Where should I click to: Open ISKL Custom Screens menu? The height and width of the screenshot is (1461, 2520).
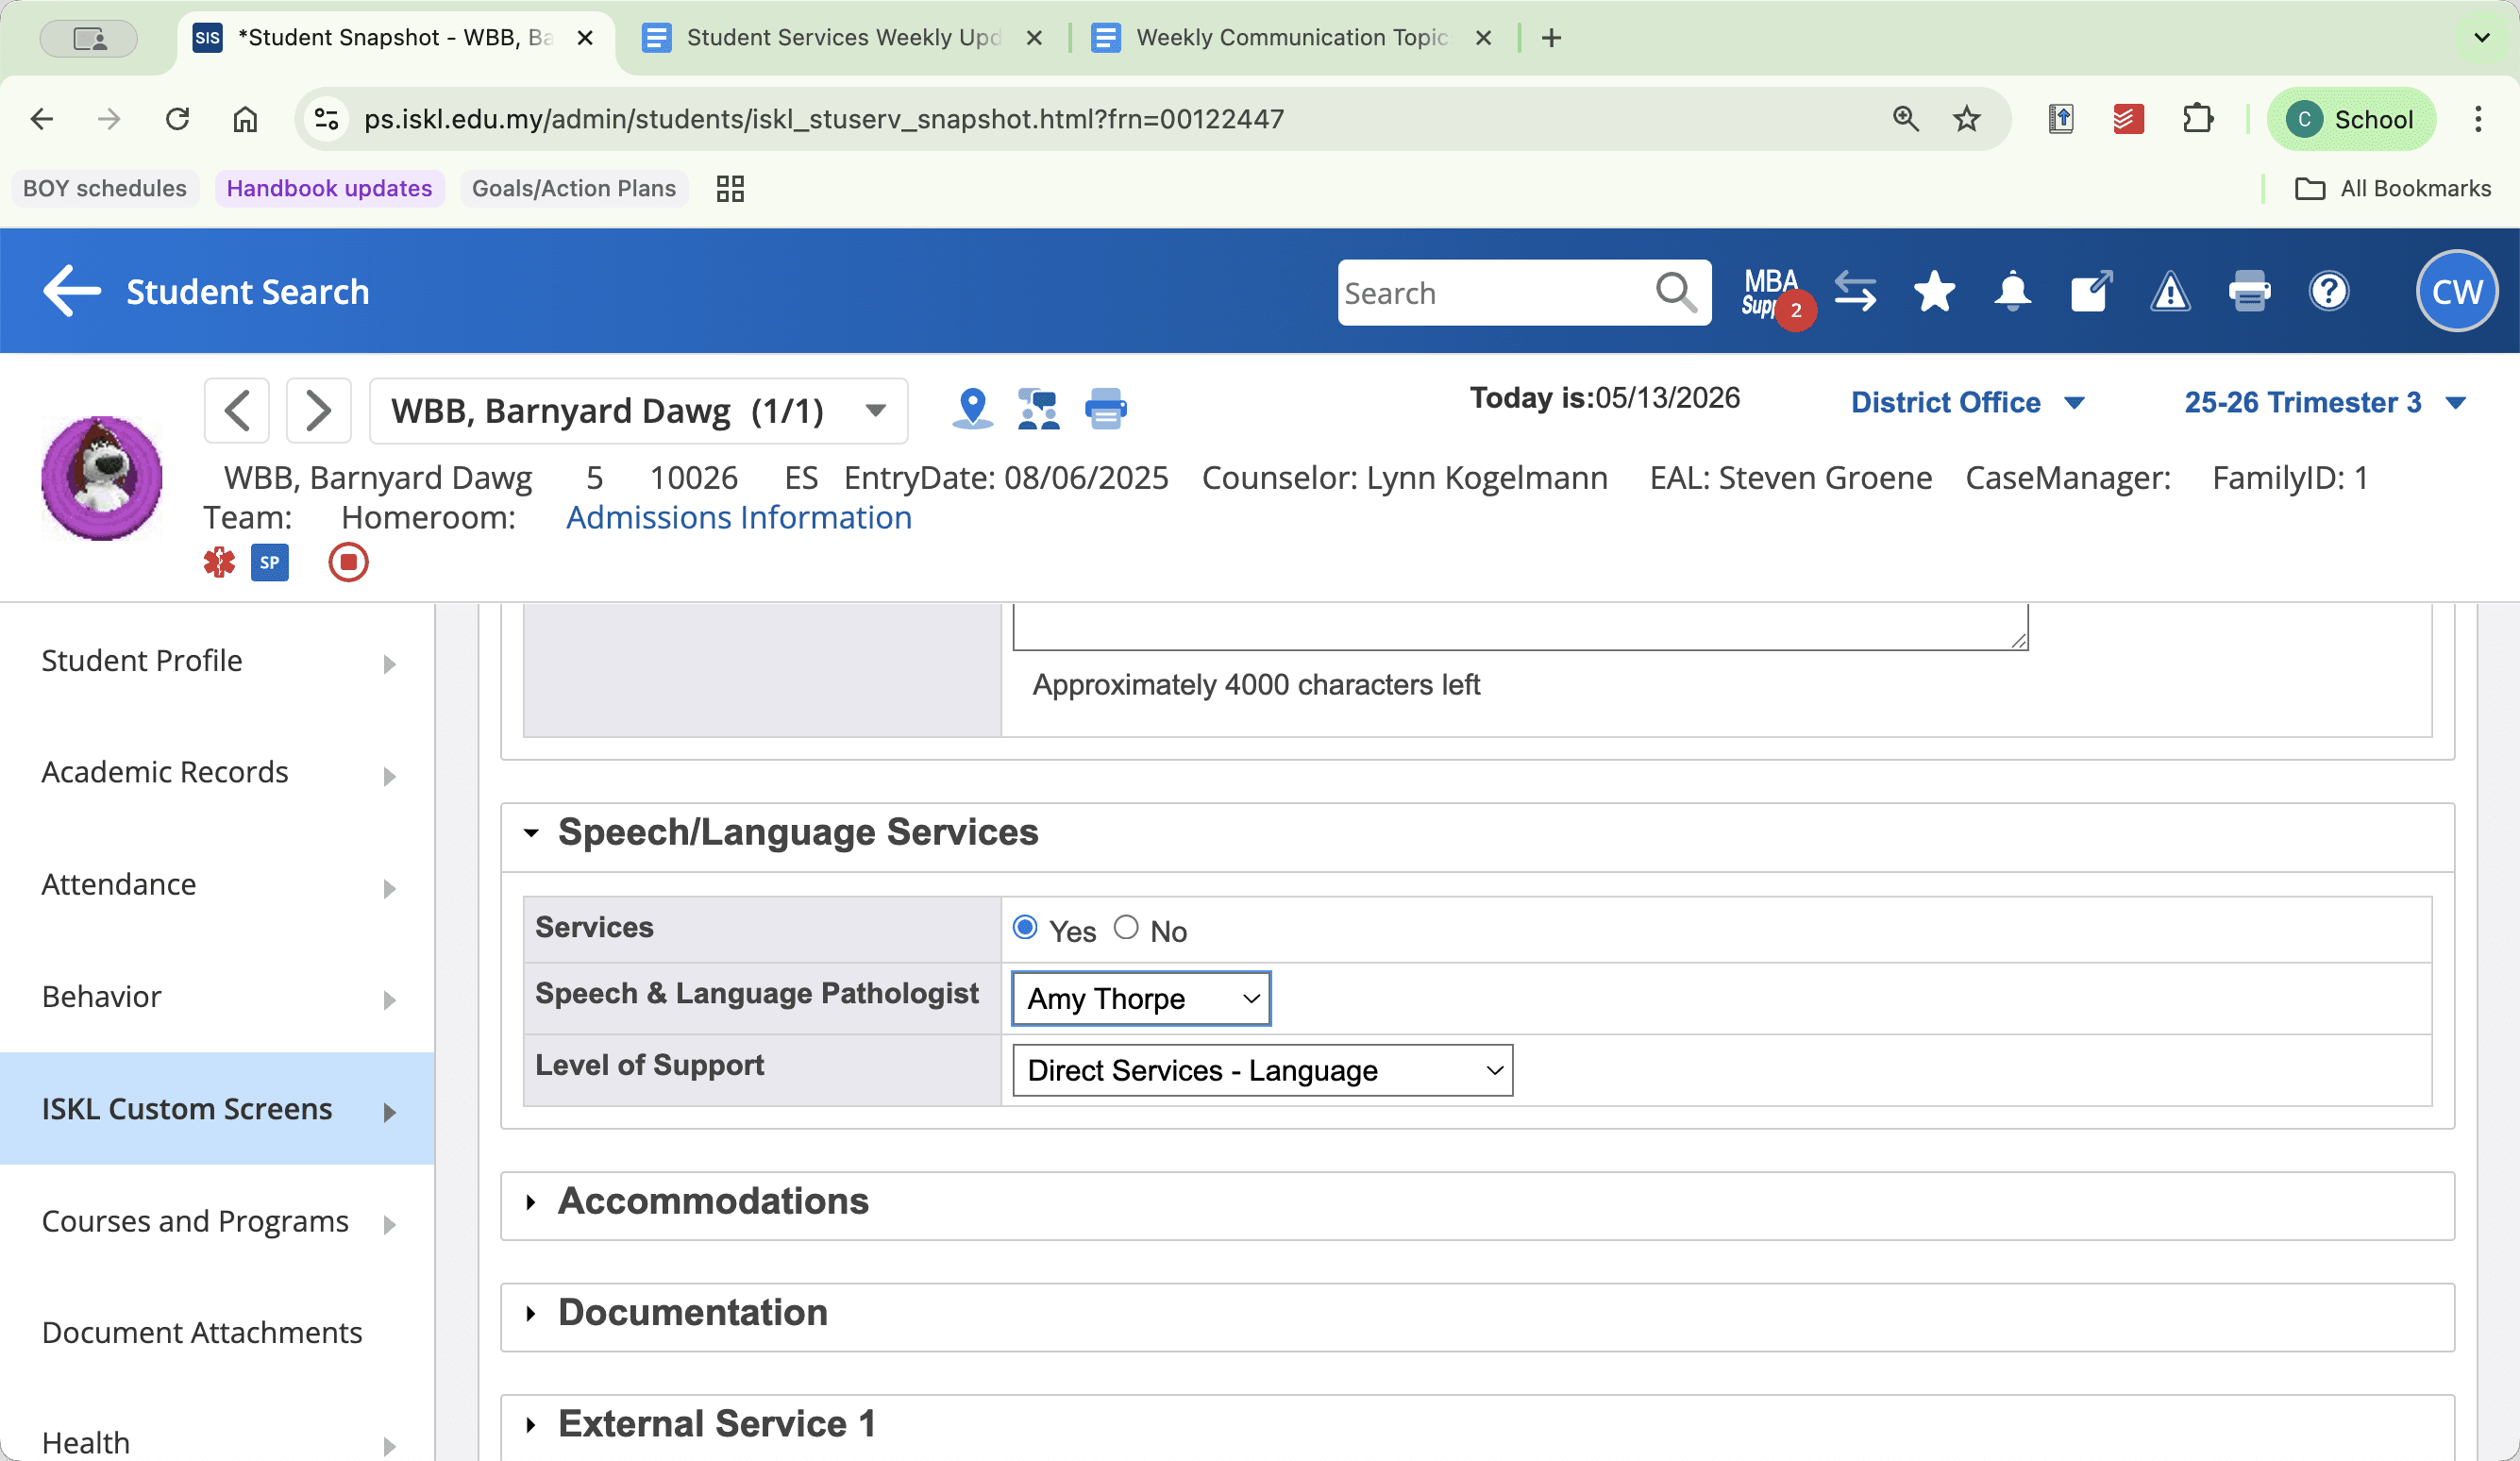218,1109
